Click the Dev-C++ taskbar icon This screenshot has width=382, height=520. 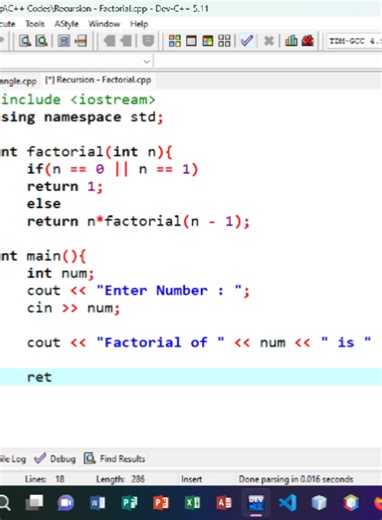pyautogui.click(x=256, y=503)
